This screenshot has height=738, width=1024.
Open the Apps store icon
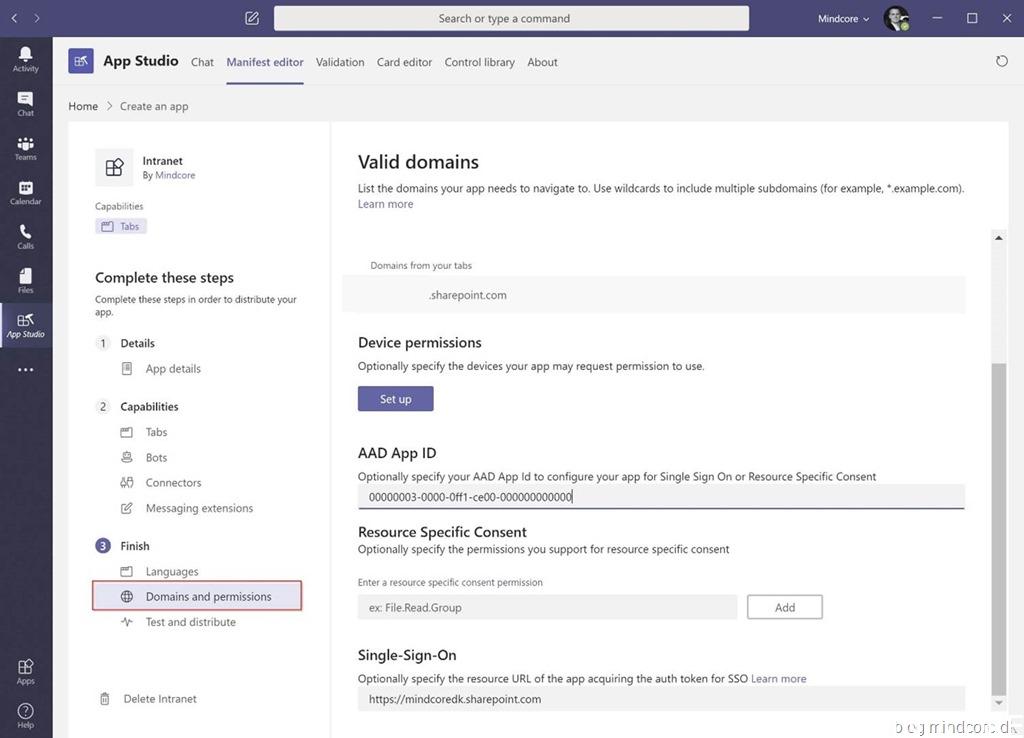(x=25, y=671)
